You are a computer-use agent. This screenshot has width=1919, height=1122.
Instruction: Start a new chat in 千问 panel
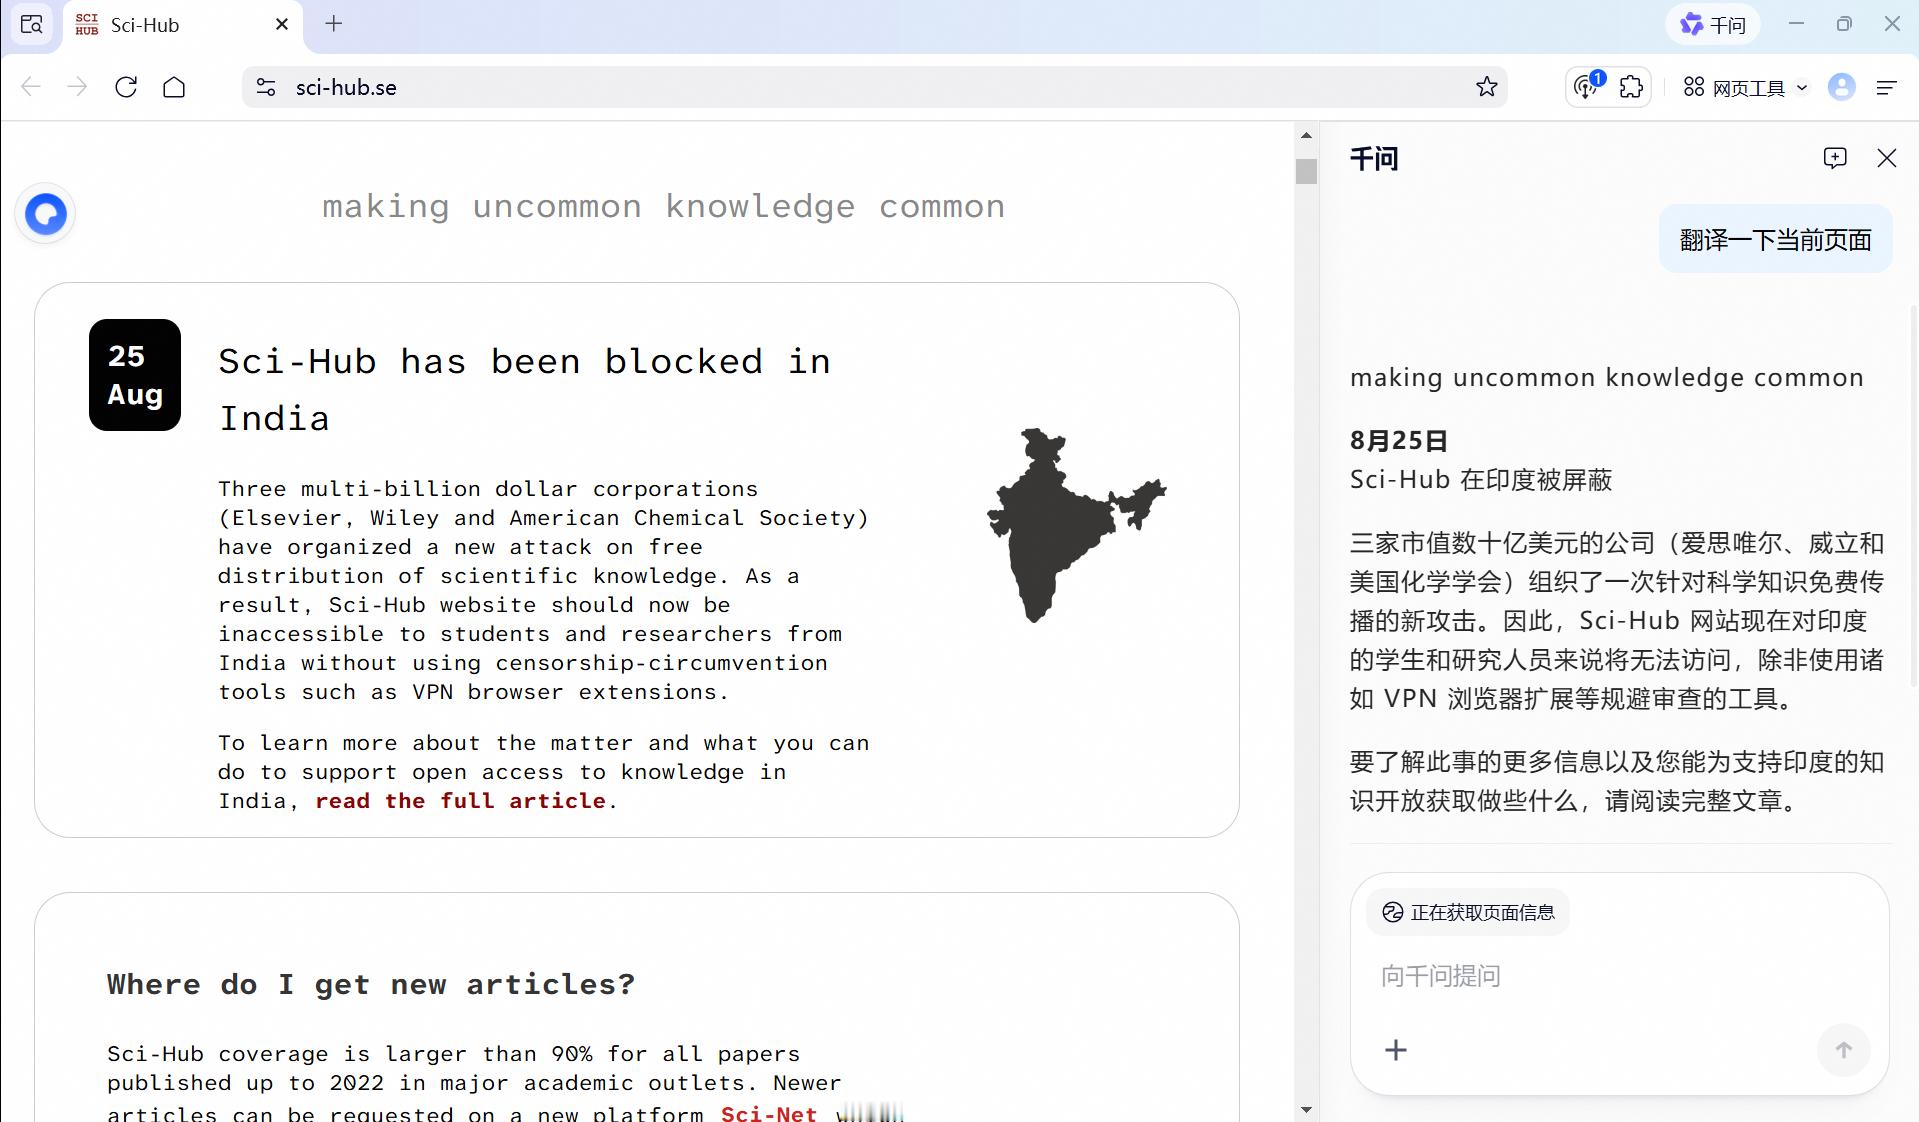1835,158
